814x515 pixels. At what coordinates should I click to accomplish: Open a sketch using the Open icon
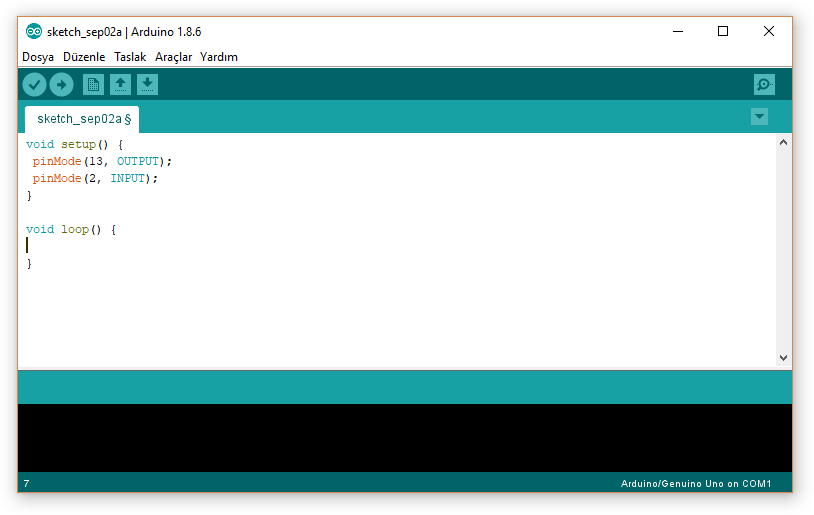[x=120, y=85]
